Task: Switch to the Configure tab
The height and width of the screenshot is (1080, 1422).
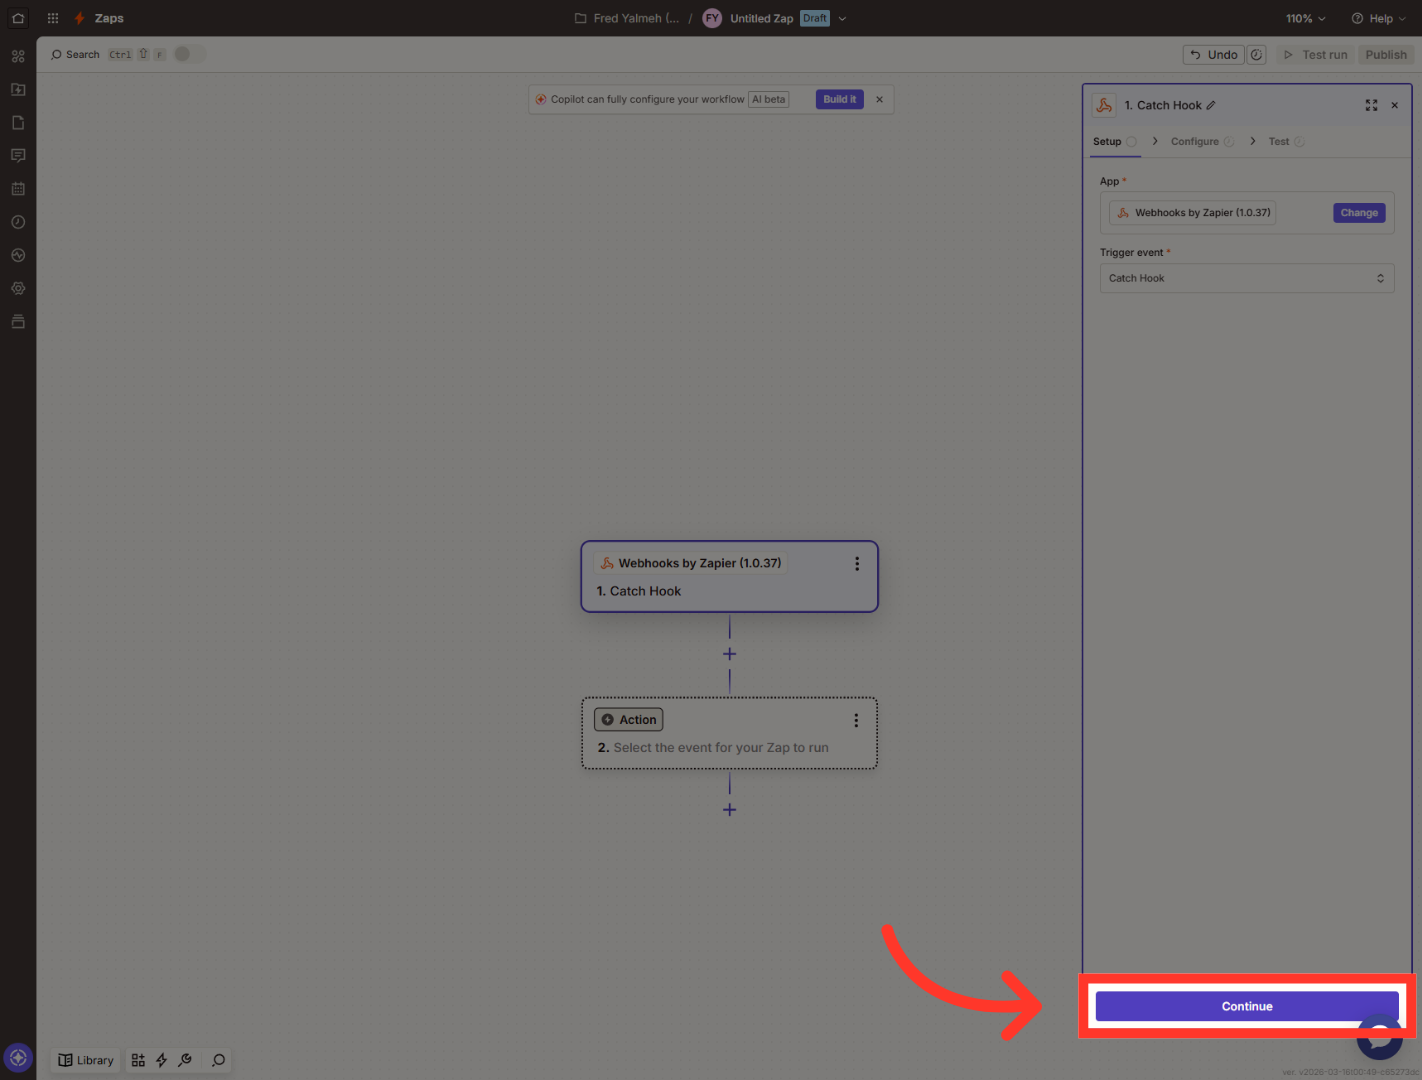Action: point(1202,142)
